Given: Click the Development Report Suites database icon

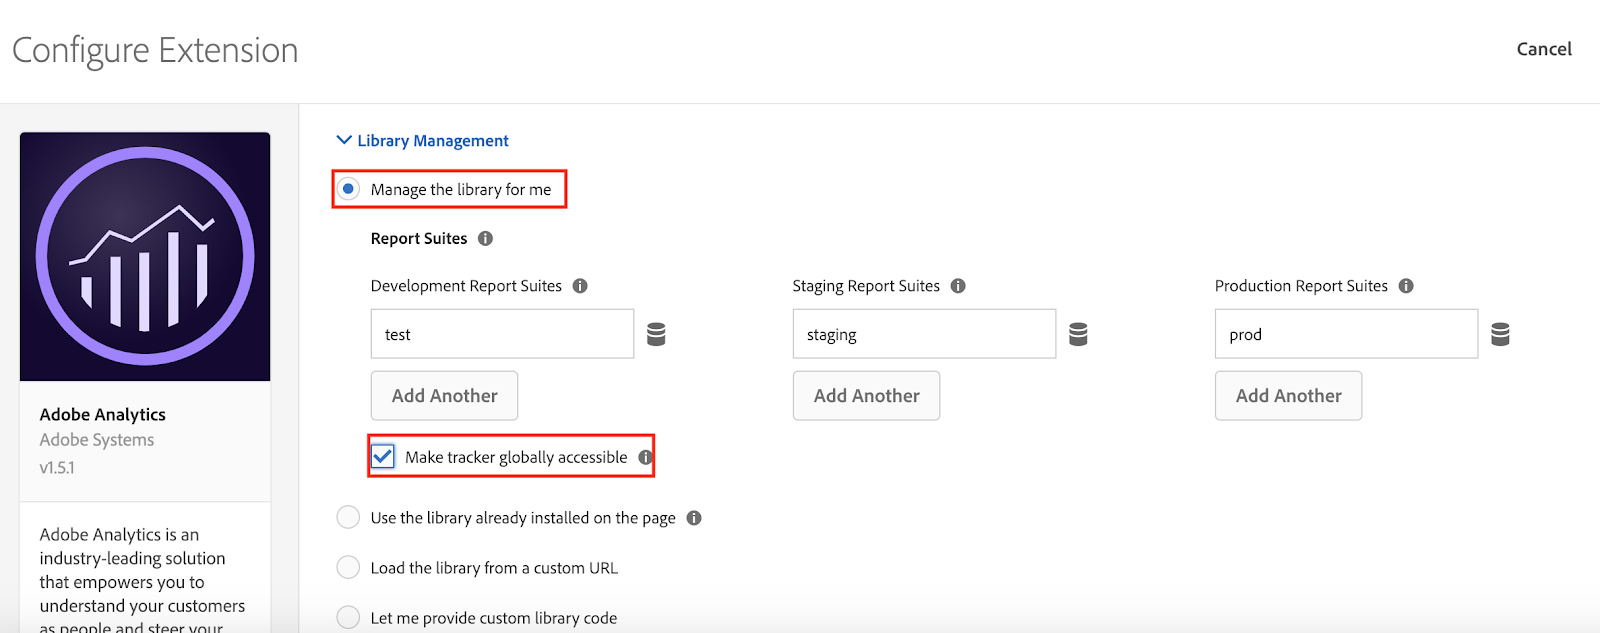Looking at the screenshot, I should coord(656,334).
